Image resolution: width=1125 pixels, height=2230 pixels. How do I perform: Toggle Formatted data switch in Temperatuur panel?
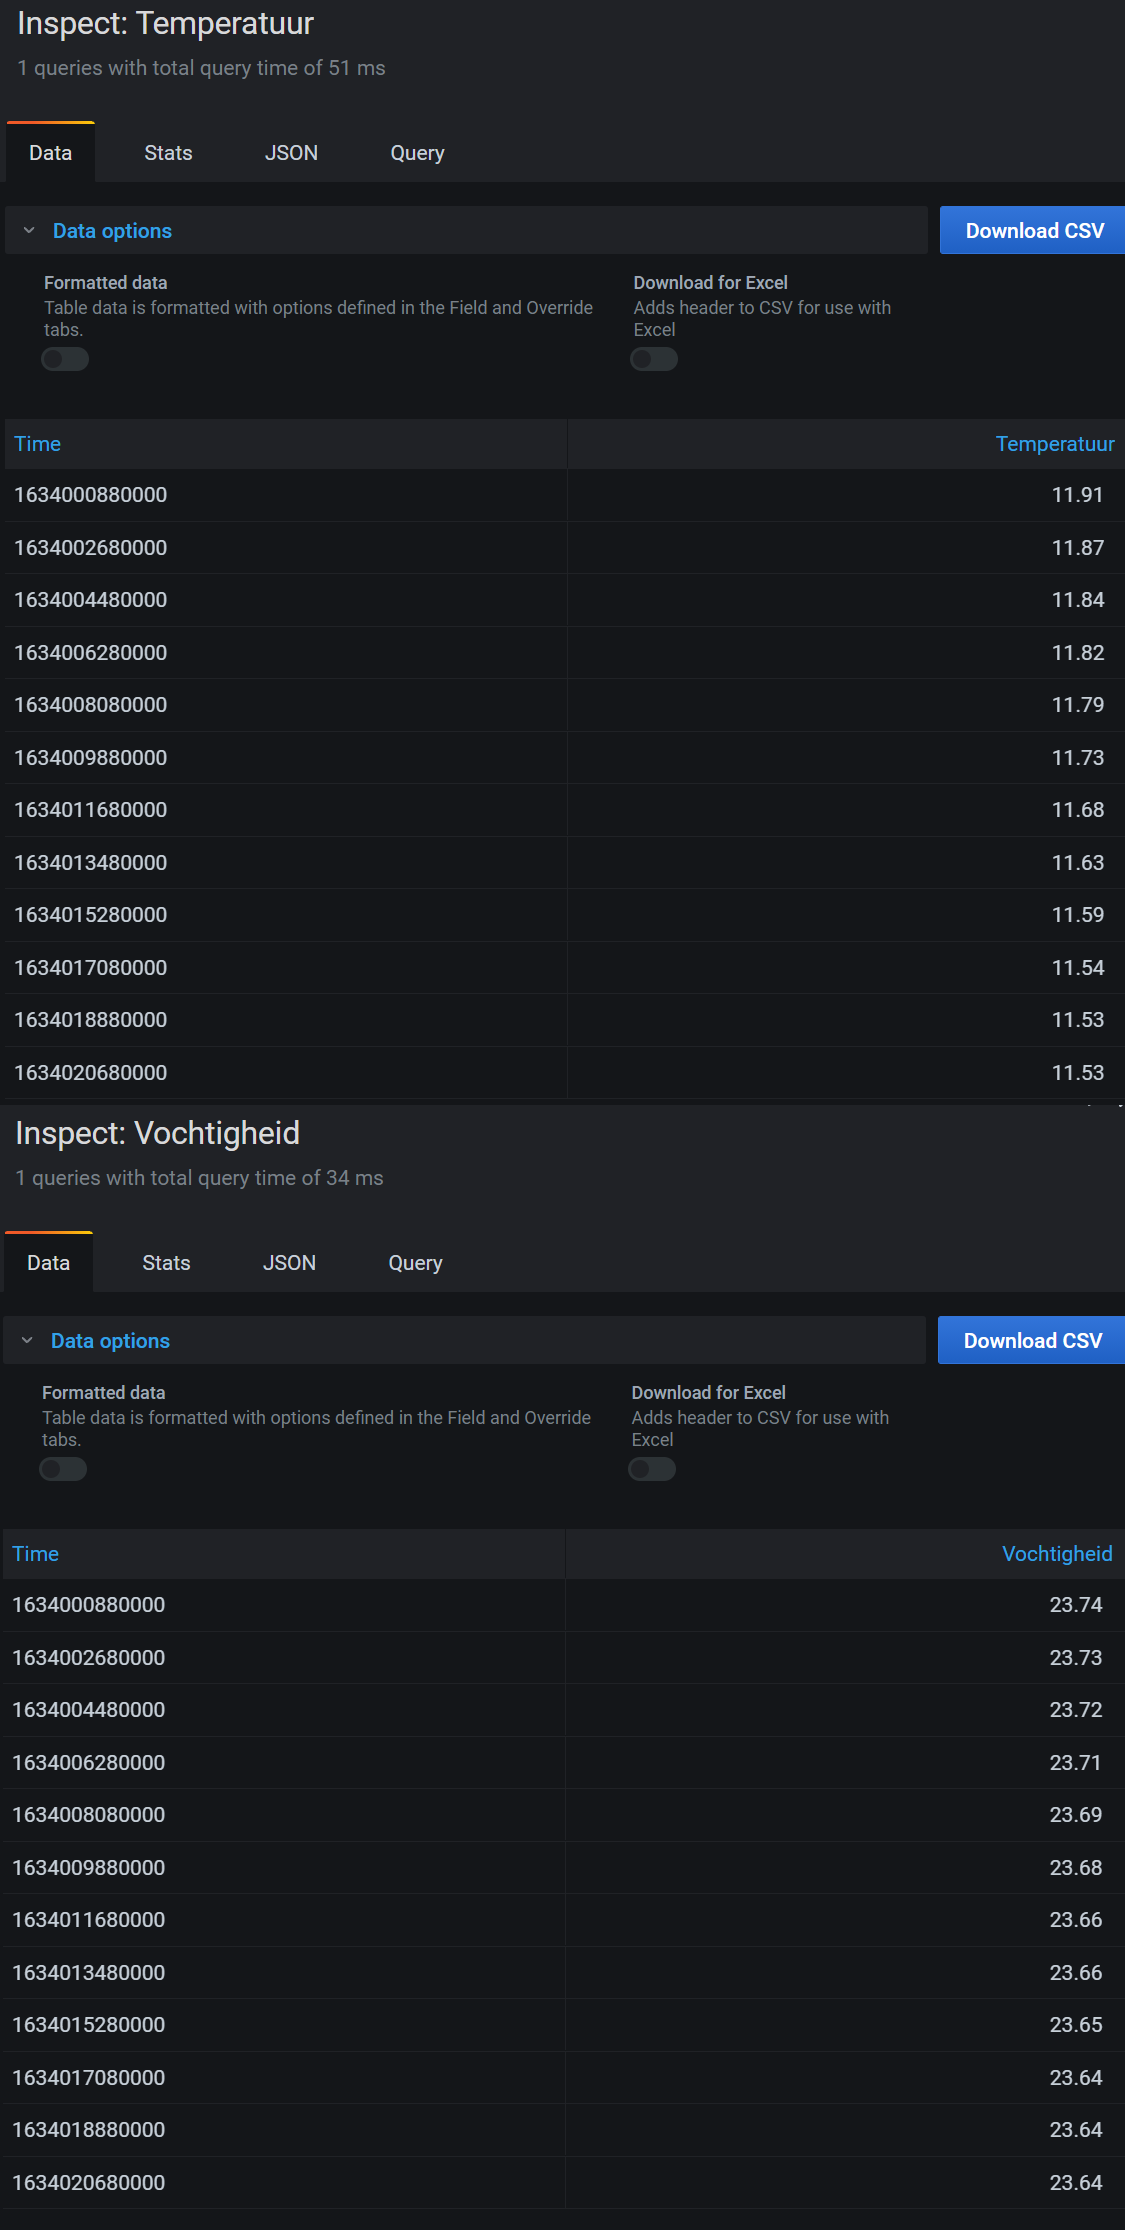(65, 359)
